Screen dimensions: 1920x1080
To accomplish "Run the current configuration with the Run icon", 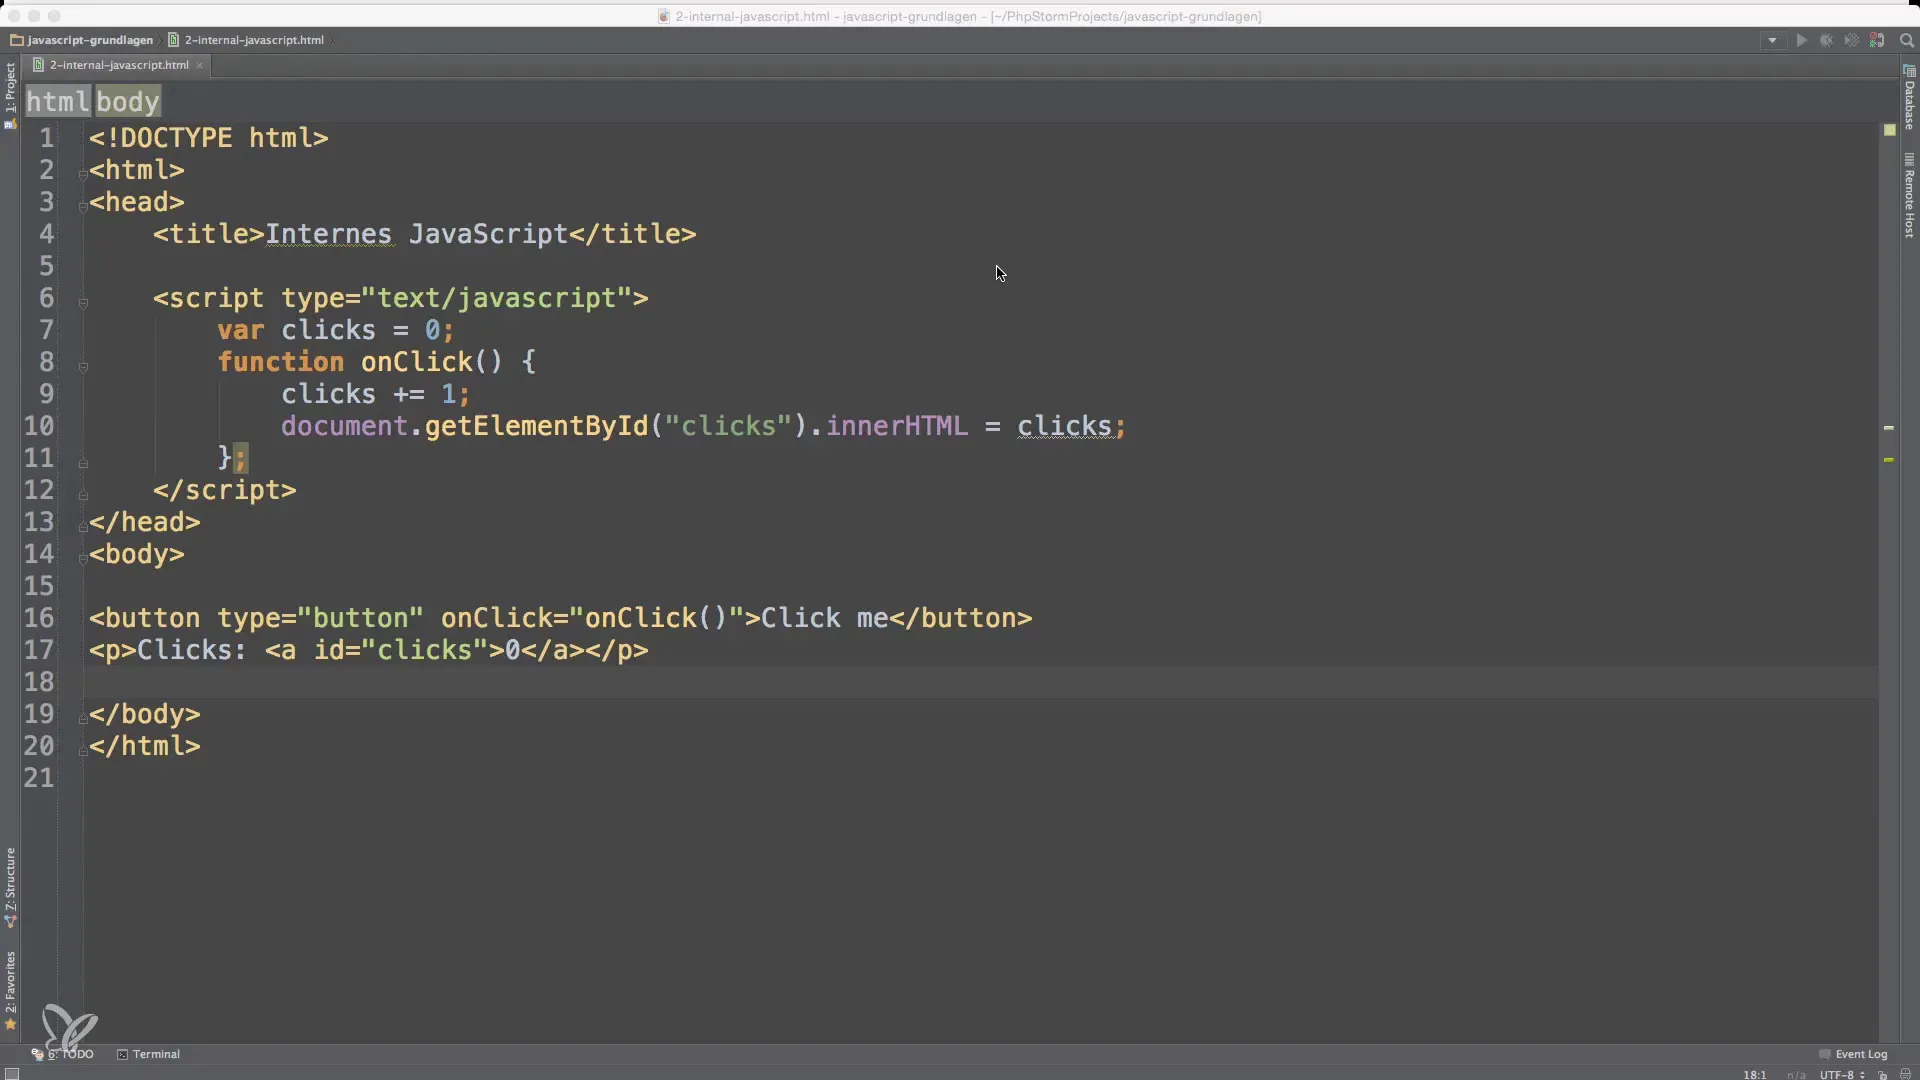I will pyautogui.click(x=1801, y=40).
